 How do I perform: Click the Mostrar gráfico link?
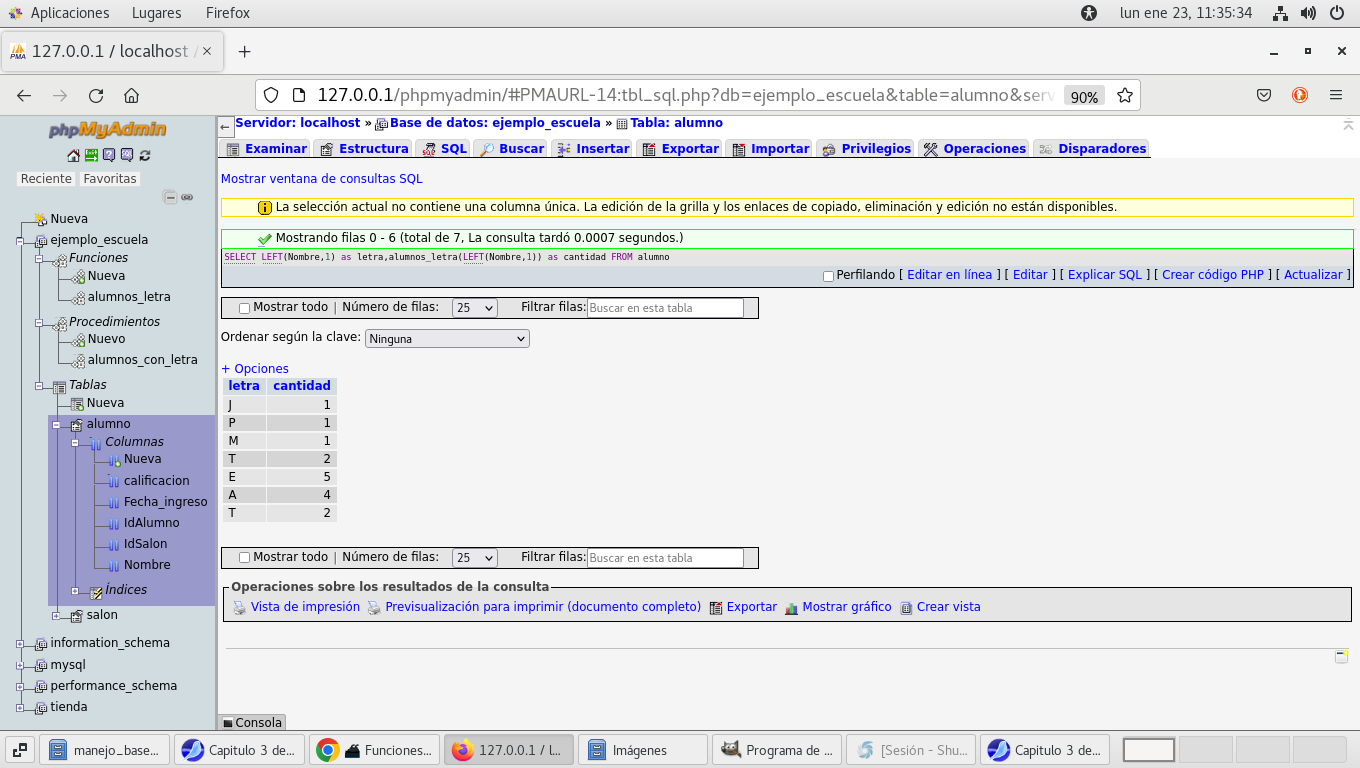(x=846, y=607)
